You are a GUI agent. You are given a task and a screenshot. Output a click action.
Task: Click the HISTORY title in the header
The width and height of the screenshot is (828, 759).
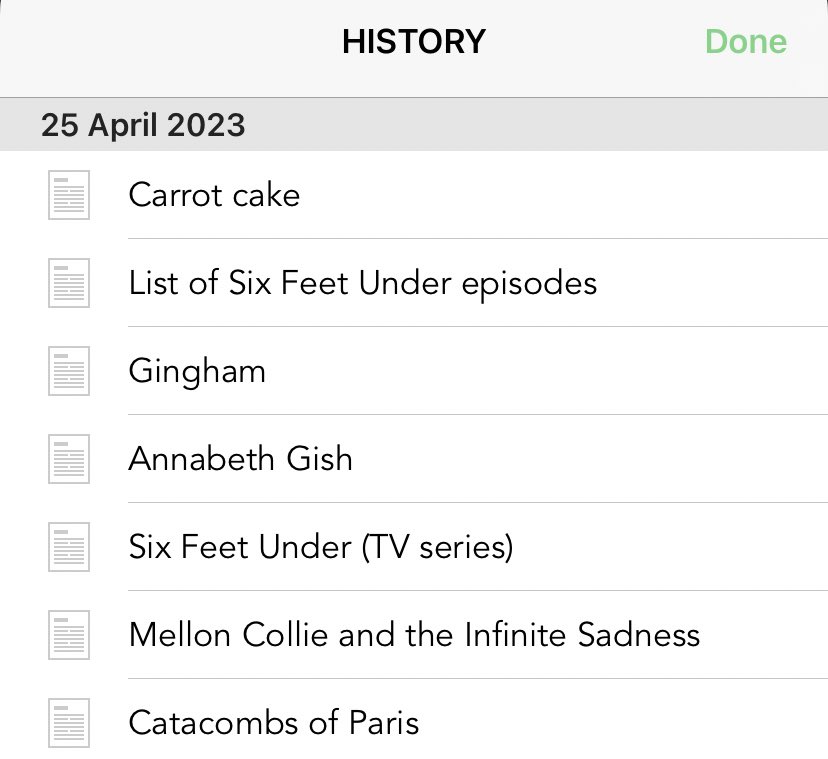point(413,42)
